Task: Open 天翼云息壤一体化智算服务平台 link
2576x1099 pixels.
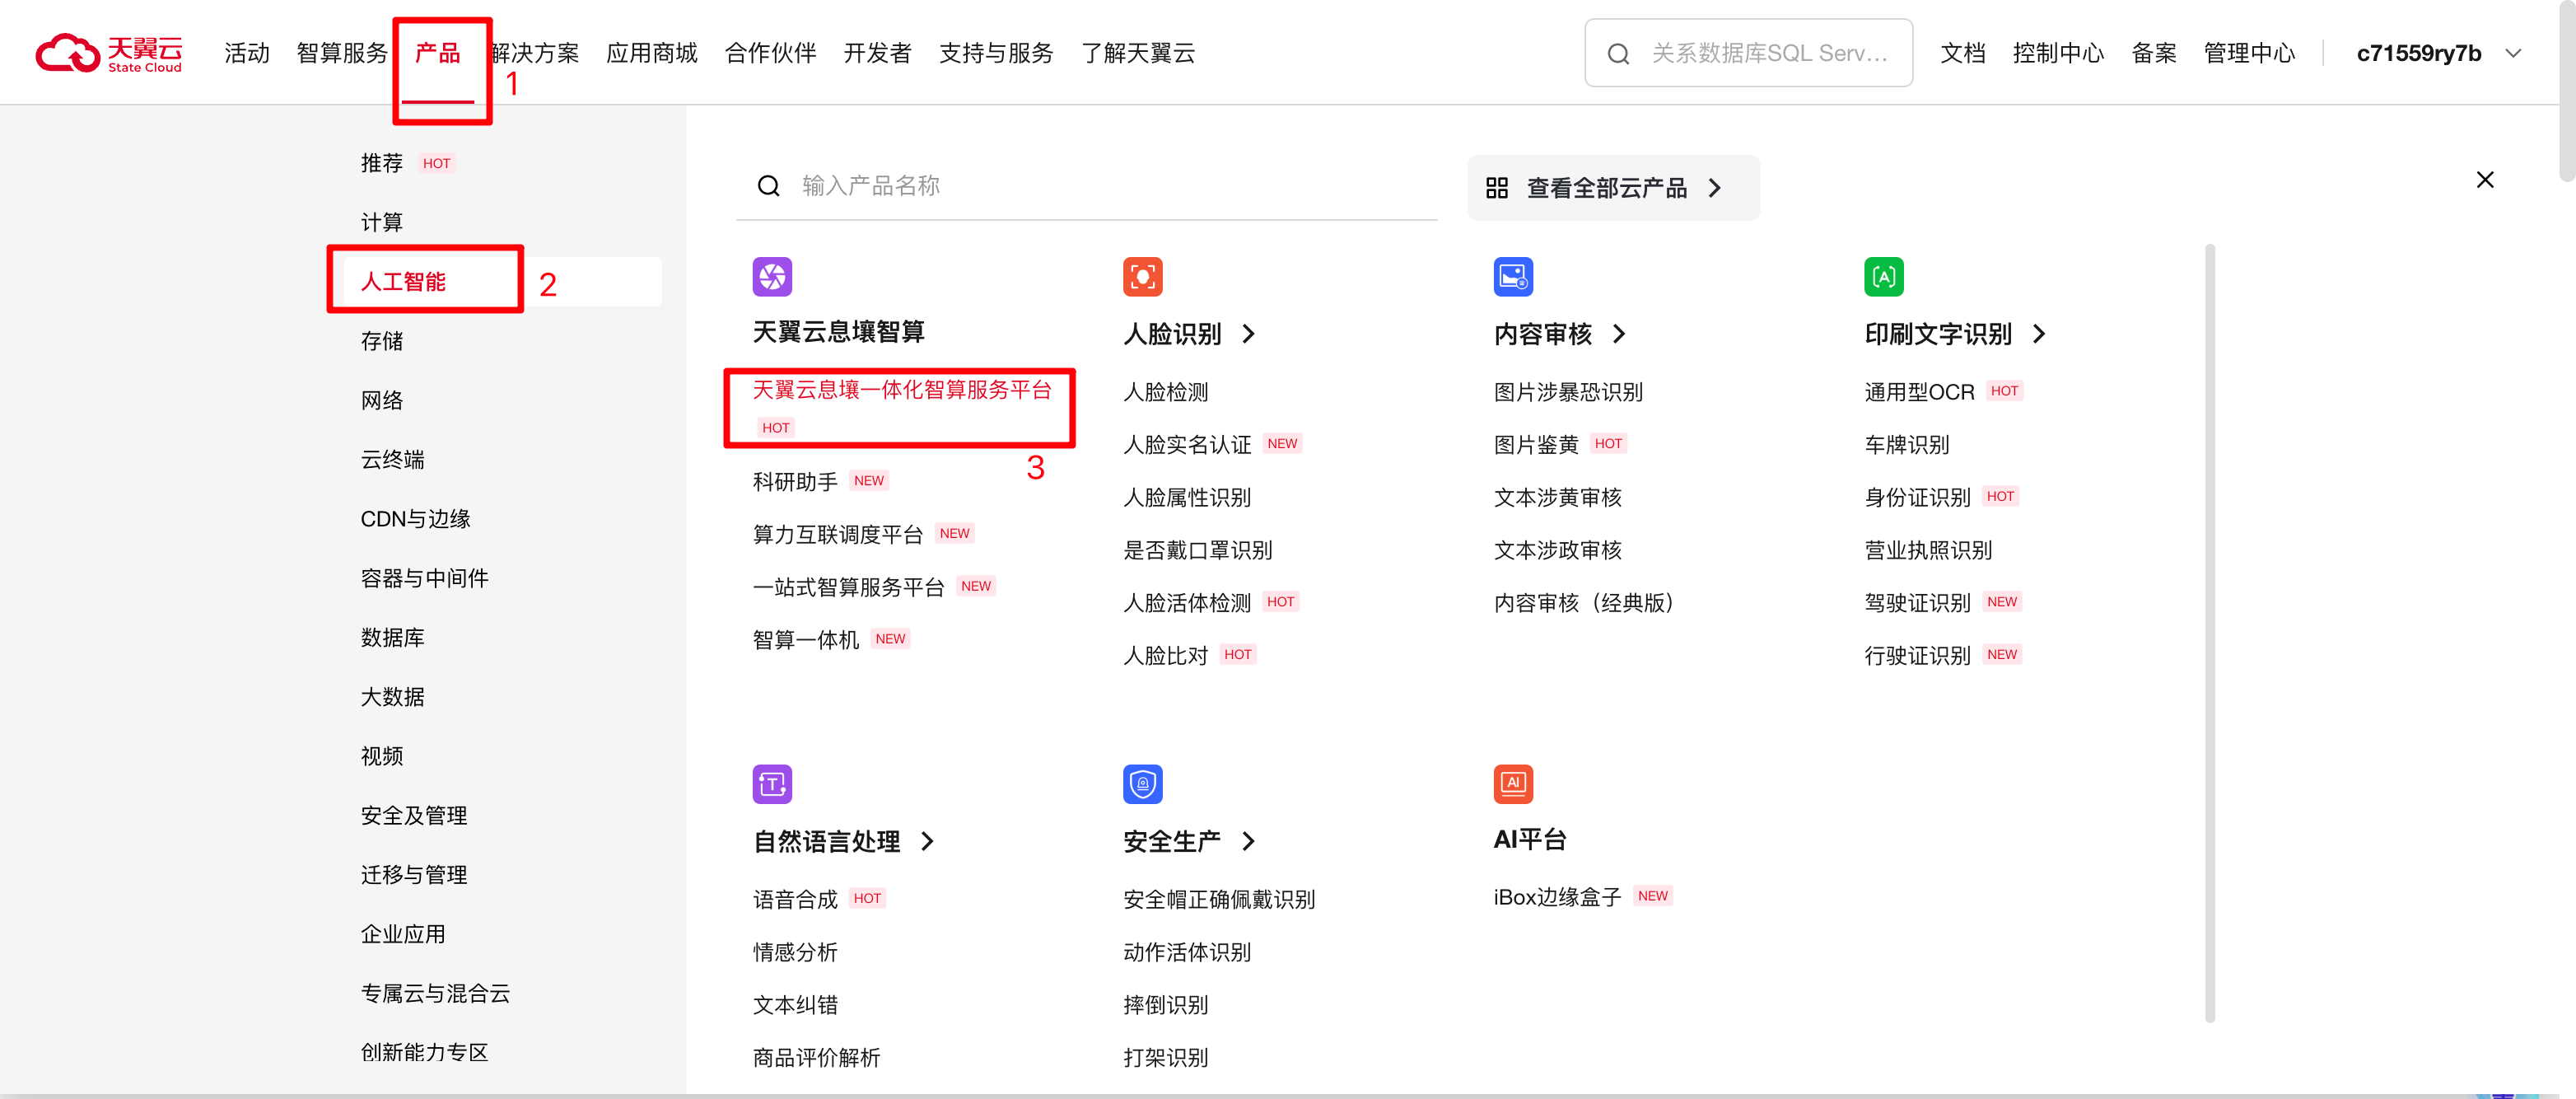Action: click(x=902, y=390)
